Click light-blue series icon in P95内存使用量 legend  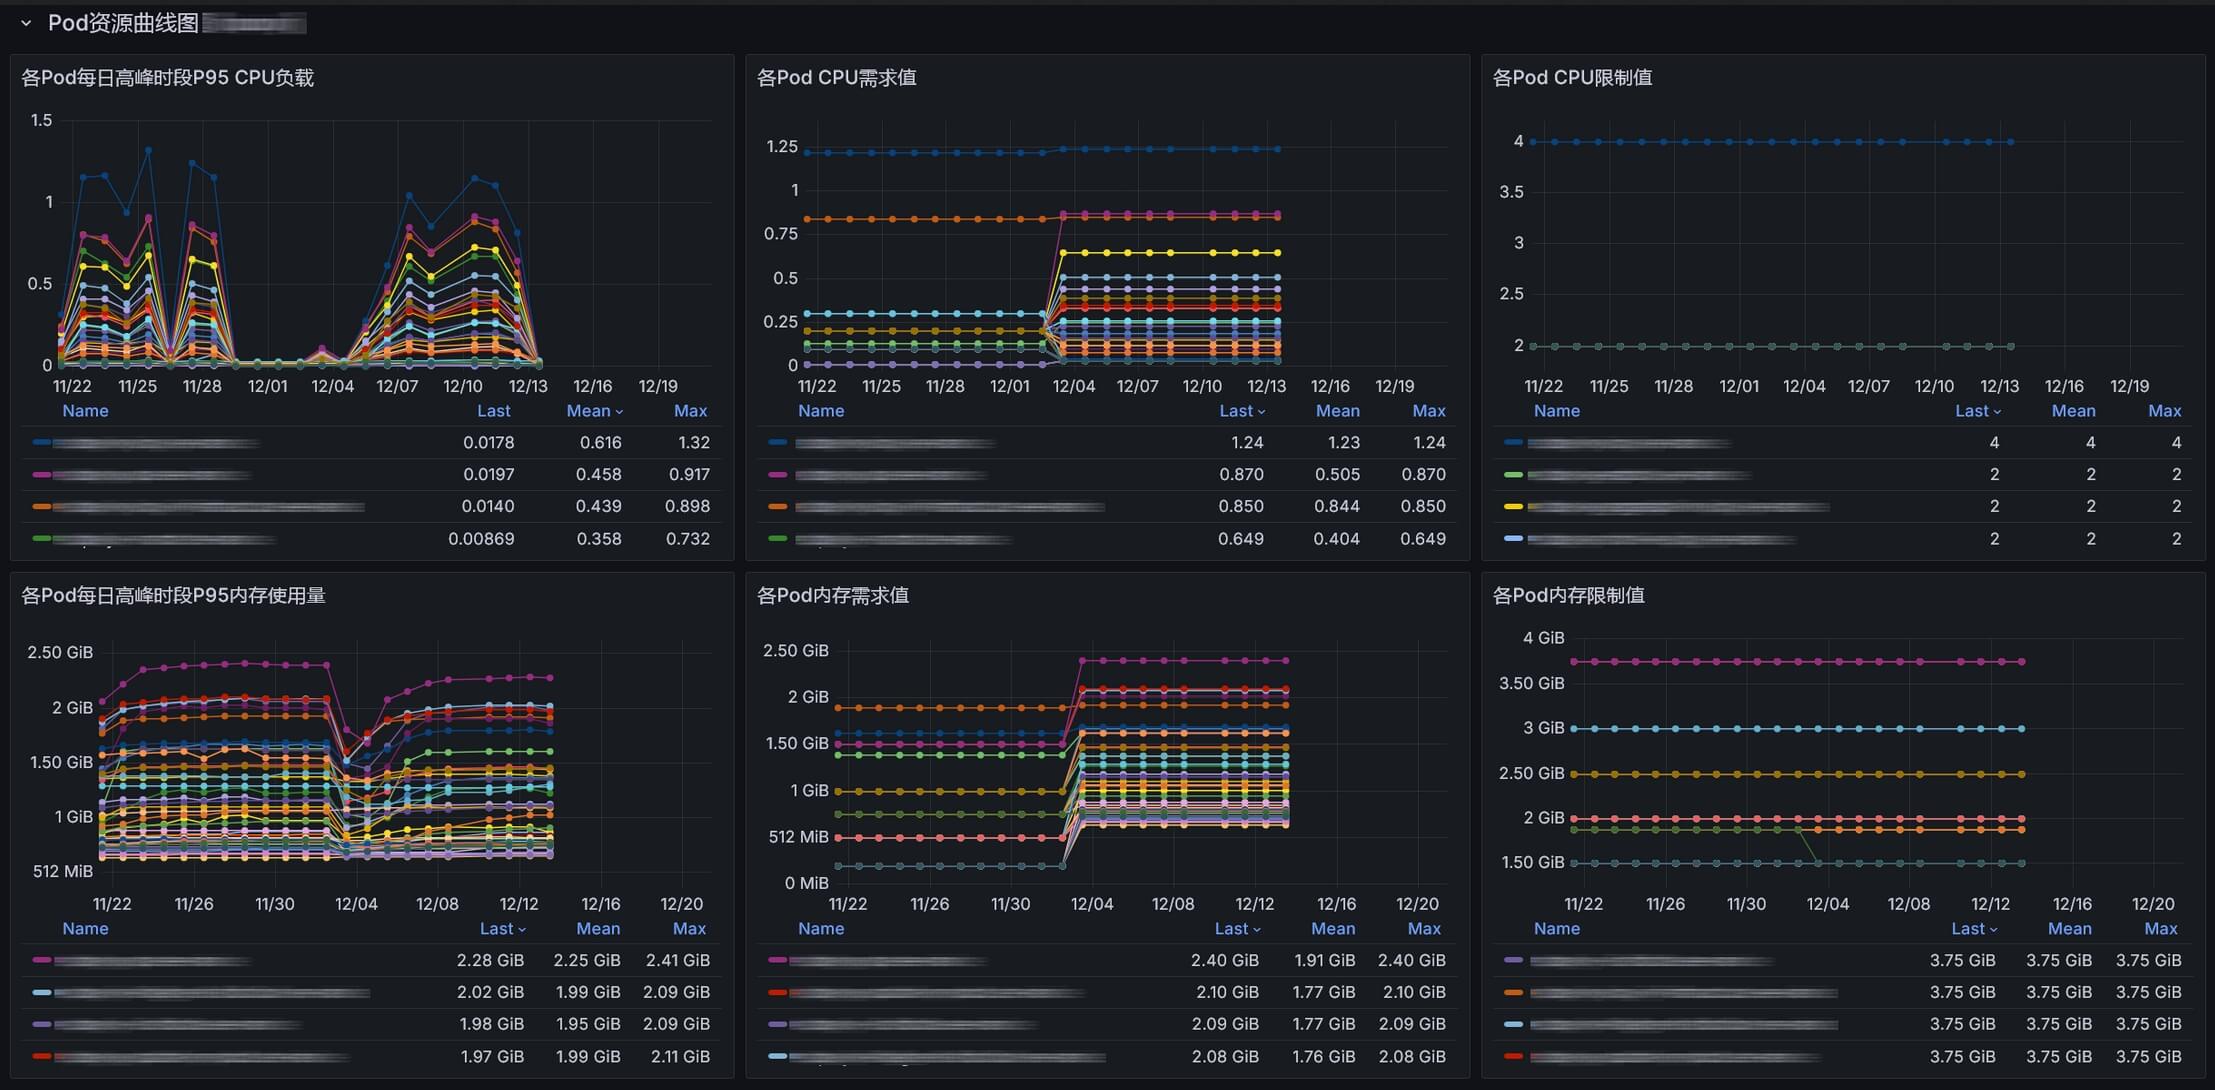click(42, 993)
